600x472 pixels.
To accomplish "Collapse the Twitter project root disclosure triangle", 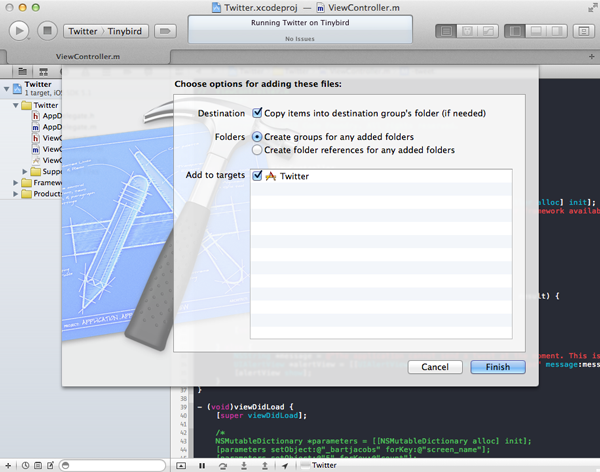I will point(6,89).
